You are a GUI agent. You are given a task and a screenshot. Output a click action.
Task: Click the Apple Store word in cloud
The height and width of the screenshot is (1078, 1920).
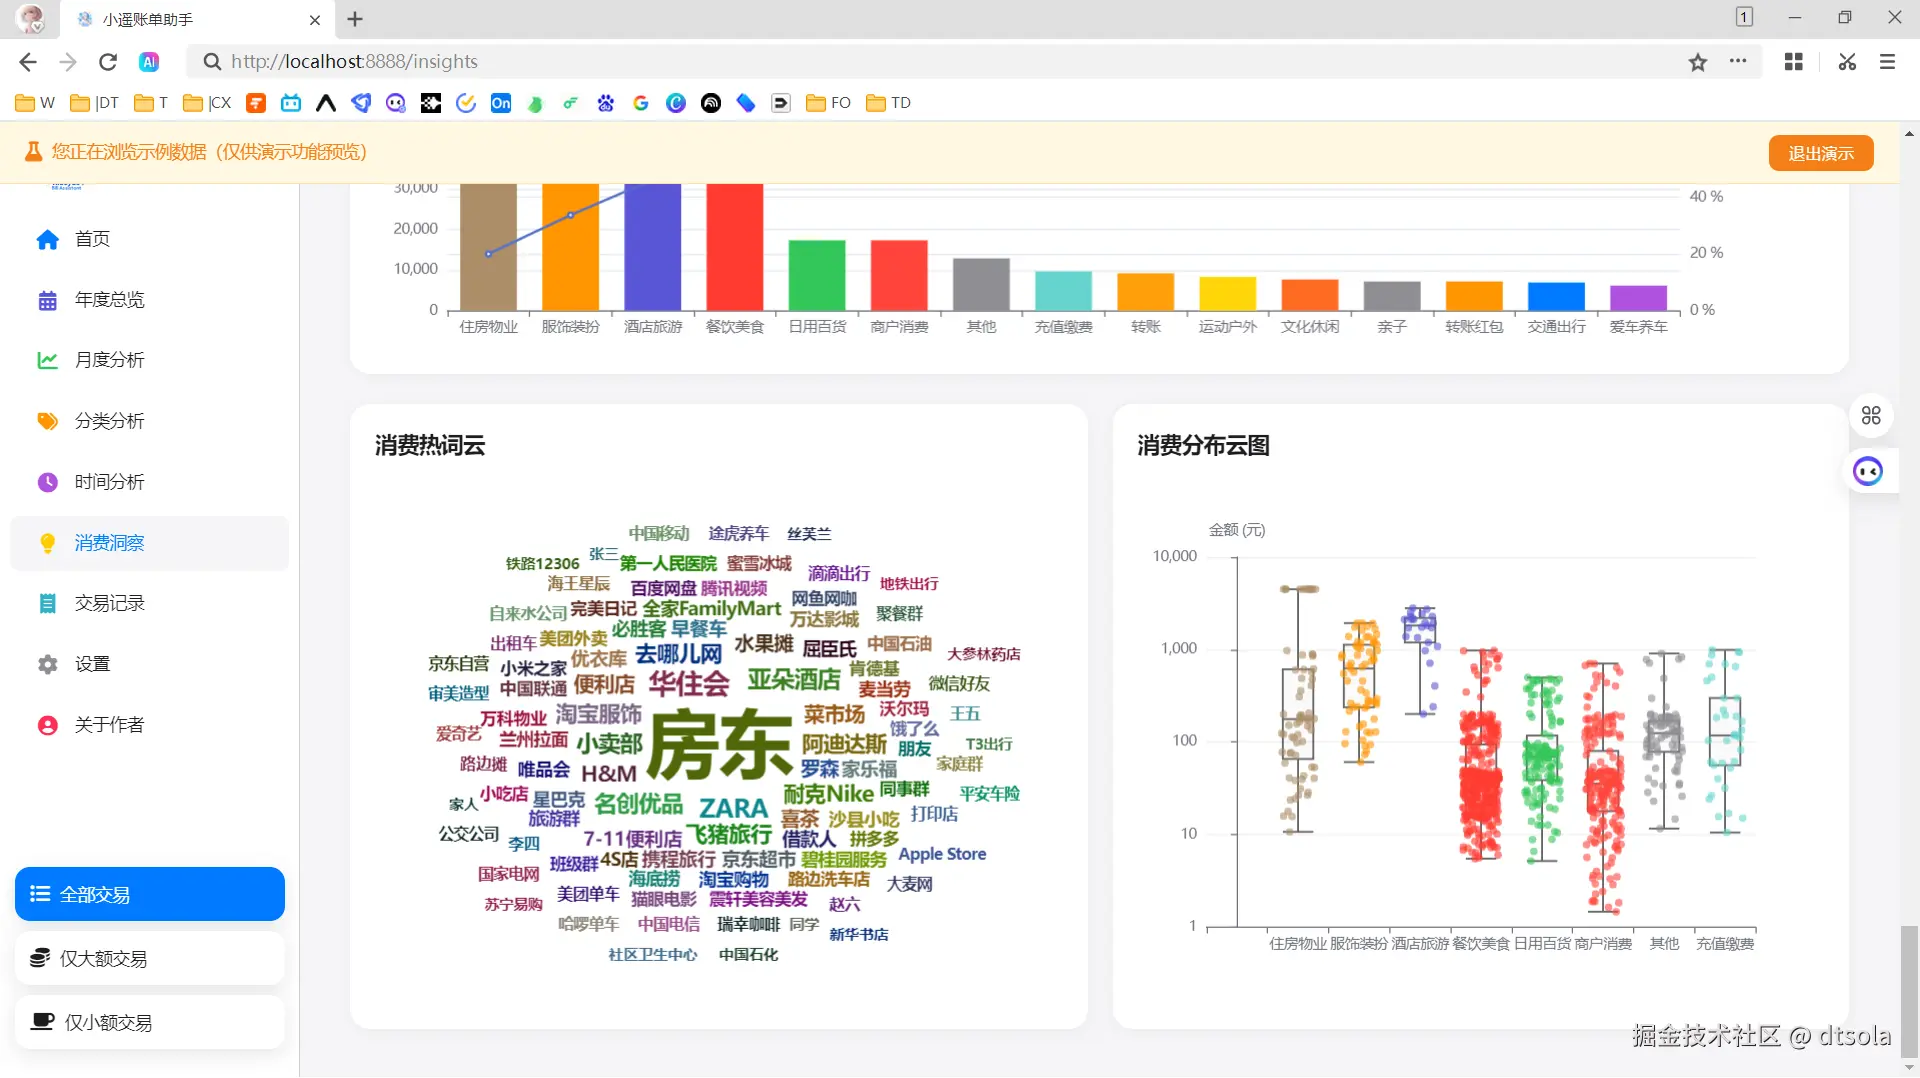tap(942, 854)
